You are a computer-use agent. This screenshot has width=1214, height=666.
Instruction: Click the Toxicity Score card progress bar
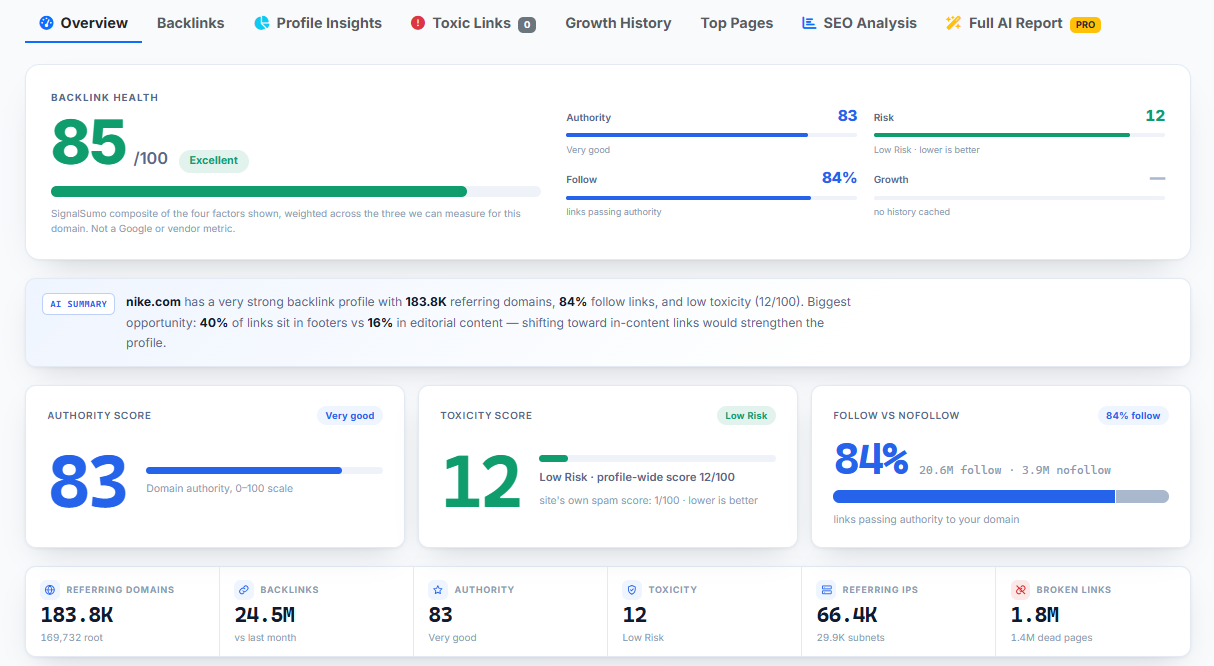657,458
